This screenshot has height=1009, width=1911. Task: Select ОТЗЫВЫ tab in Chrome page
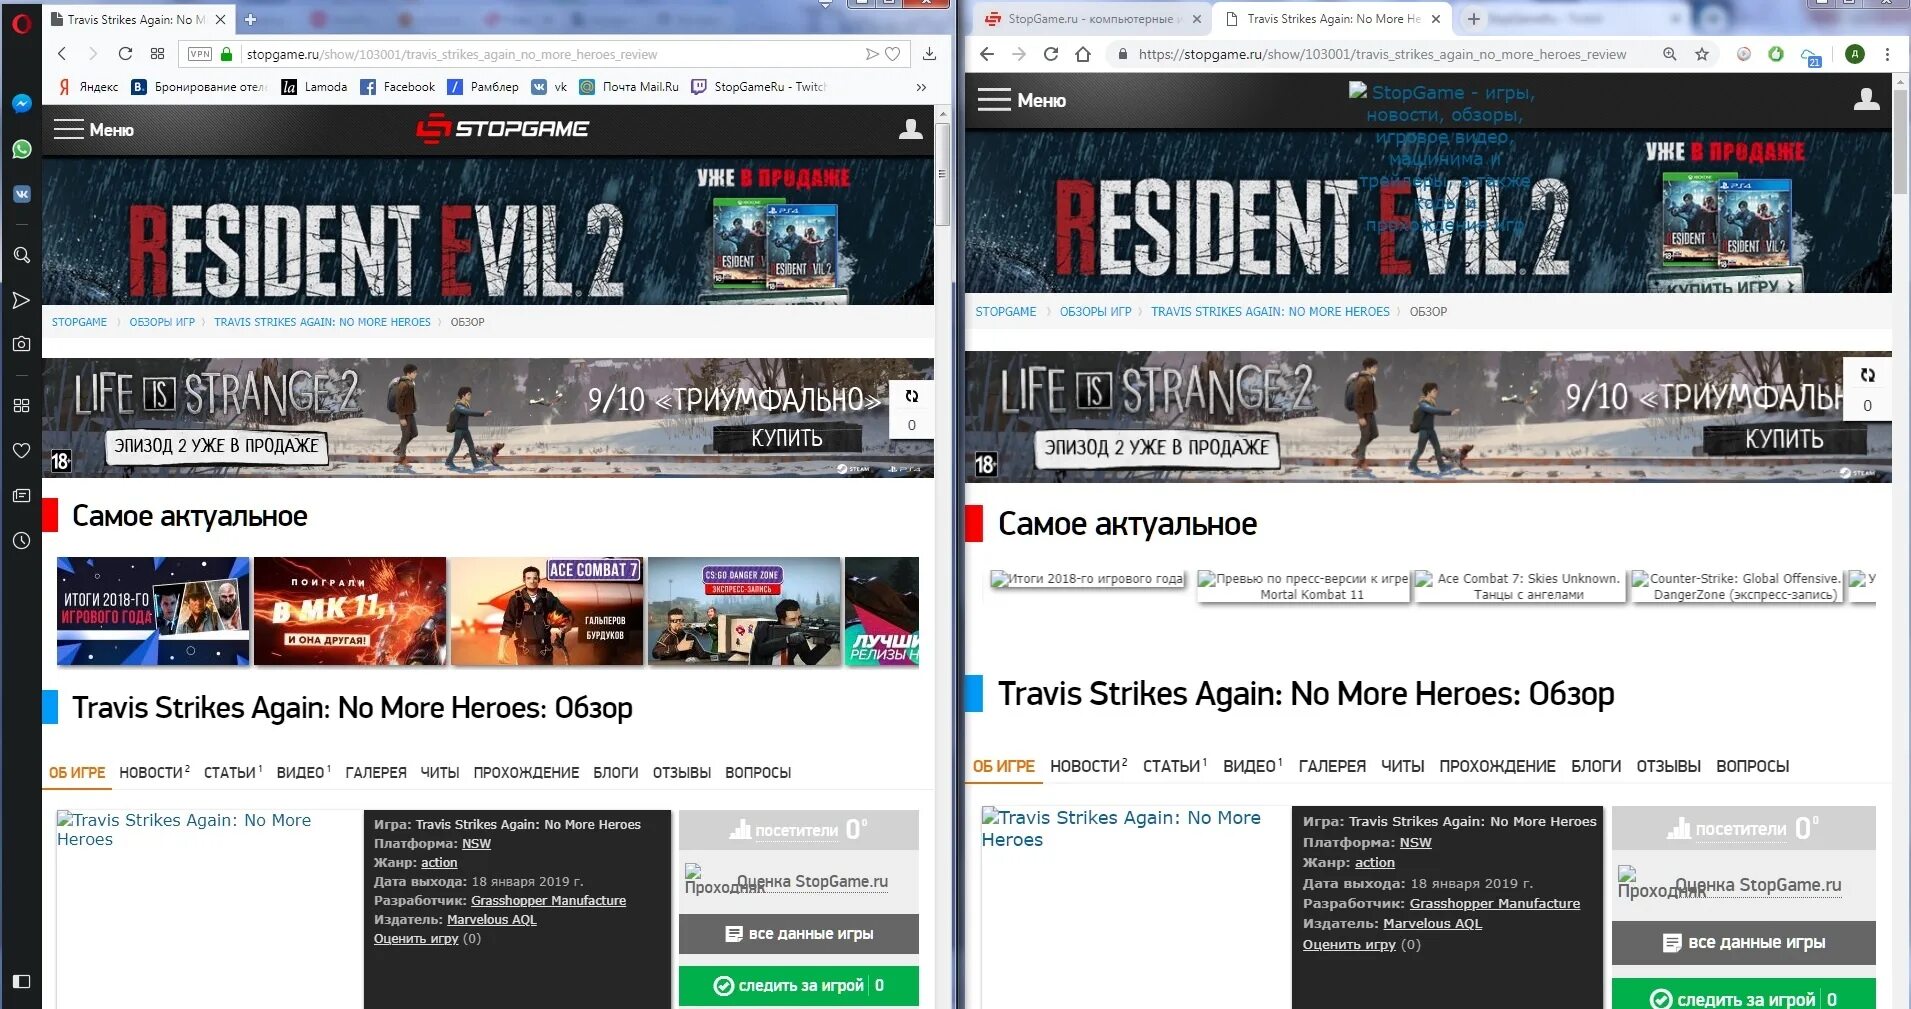click(x=1668, y=766)
